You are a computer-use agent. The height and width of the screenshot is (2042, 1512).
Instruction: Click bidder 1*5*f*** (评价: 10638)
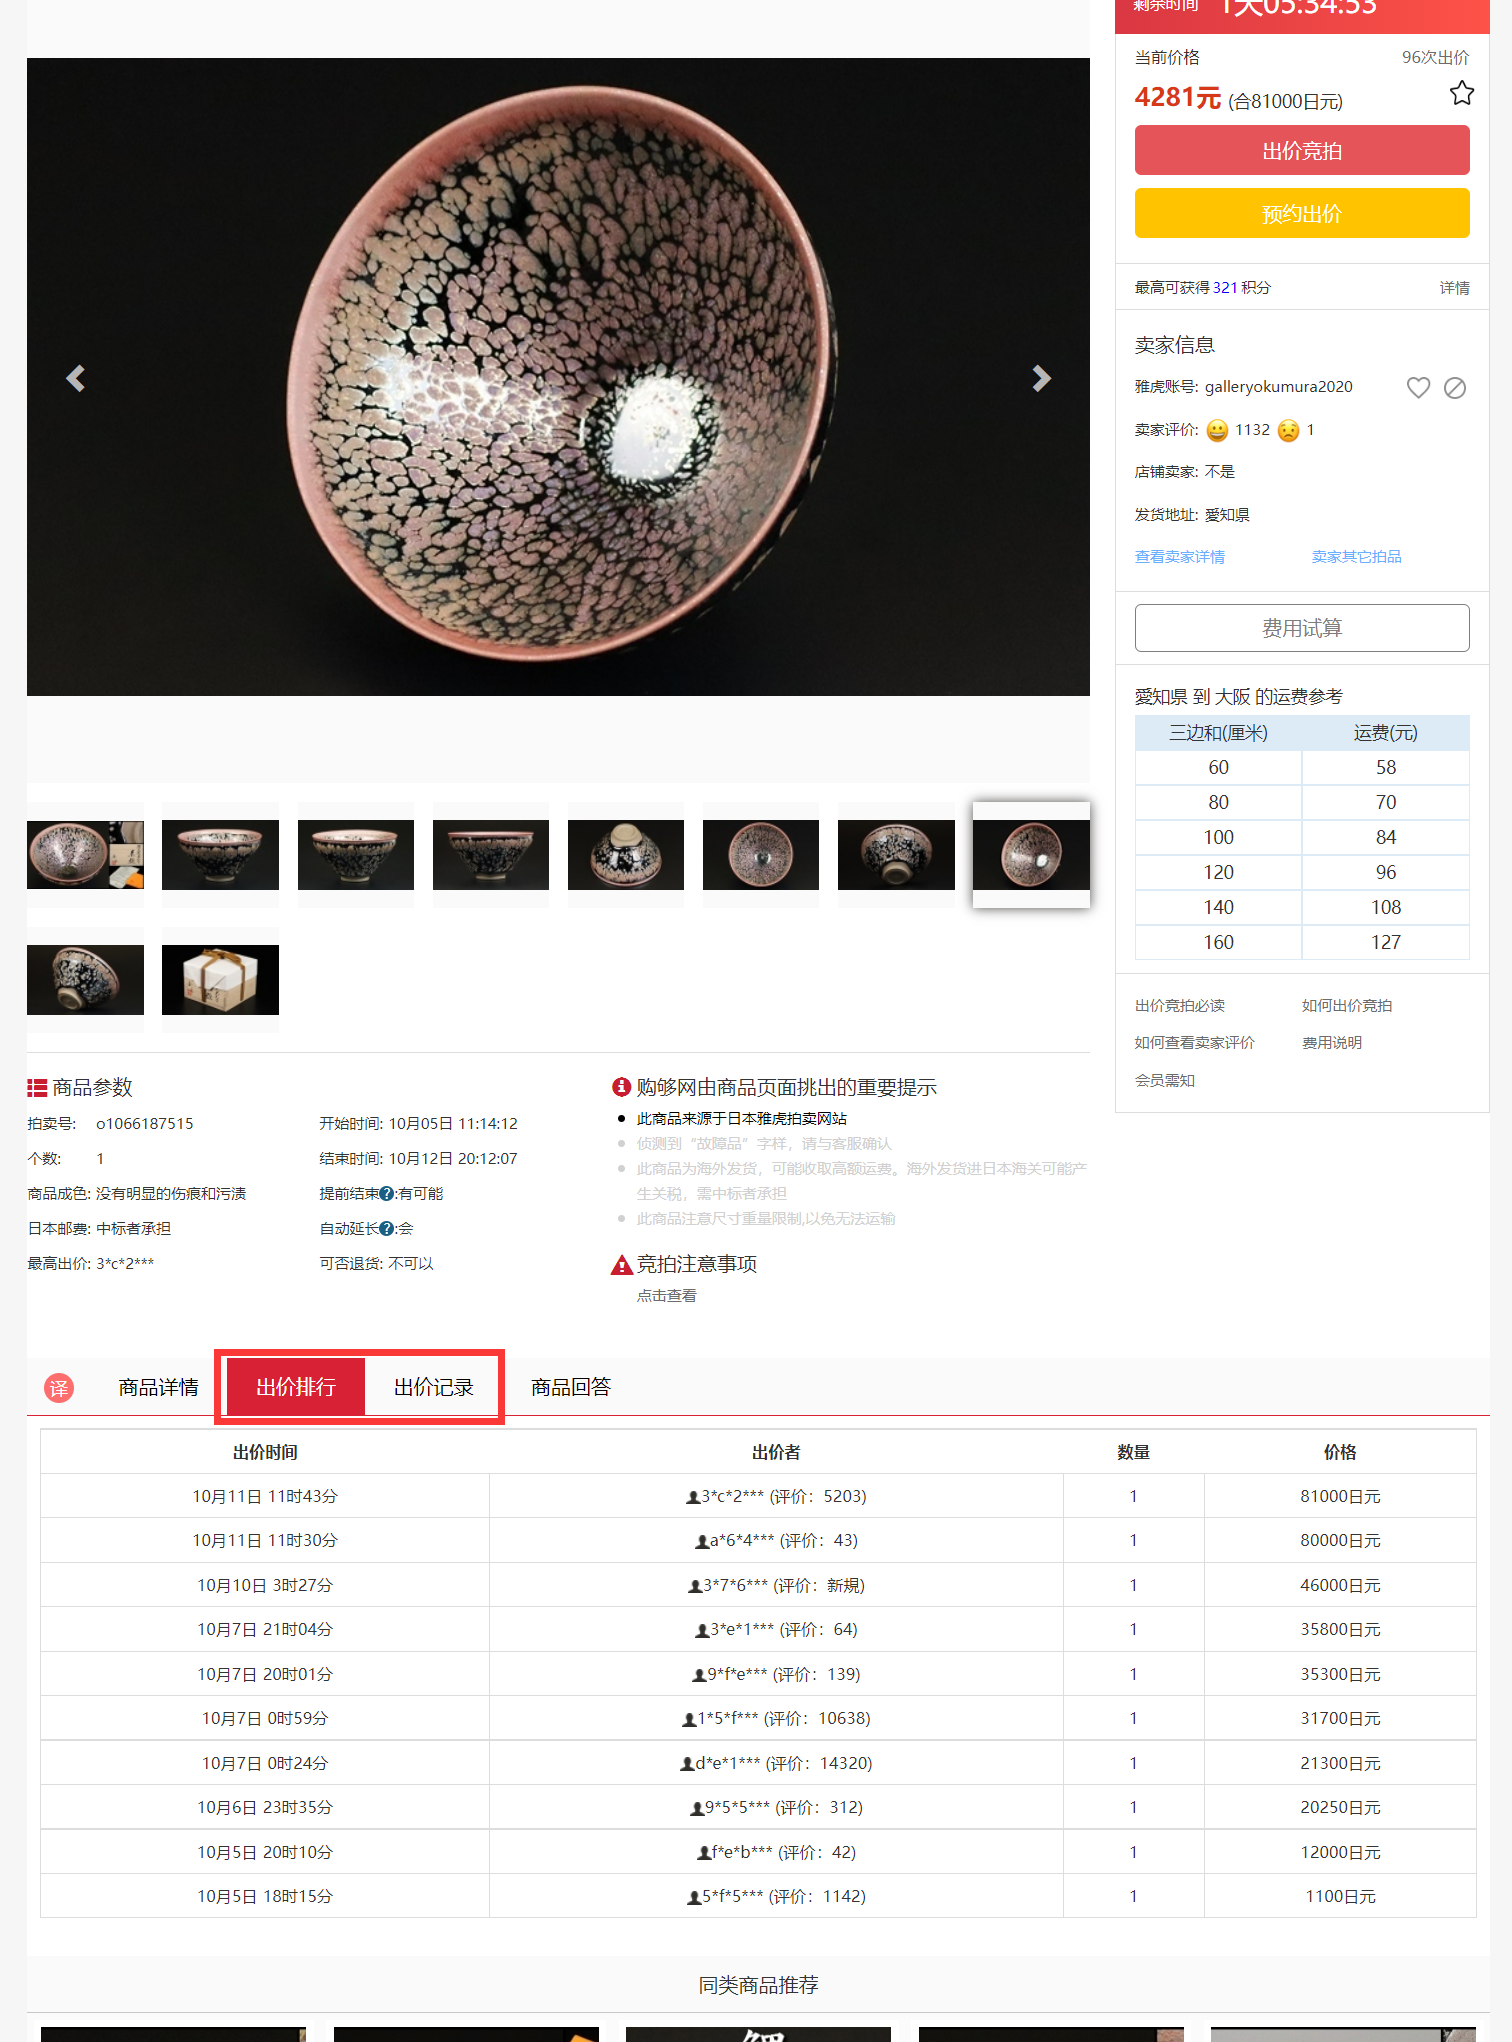click(776, 1719)
